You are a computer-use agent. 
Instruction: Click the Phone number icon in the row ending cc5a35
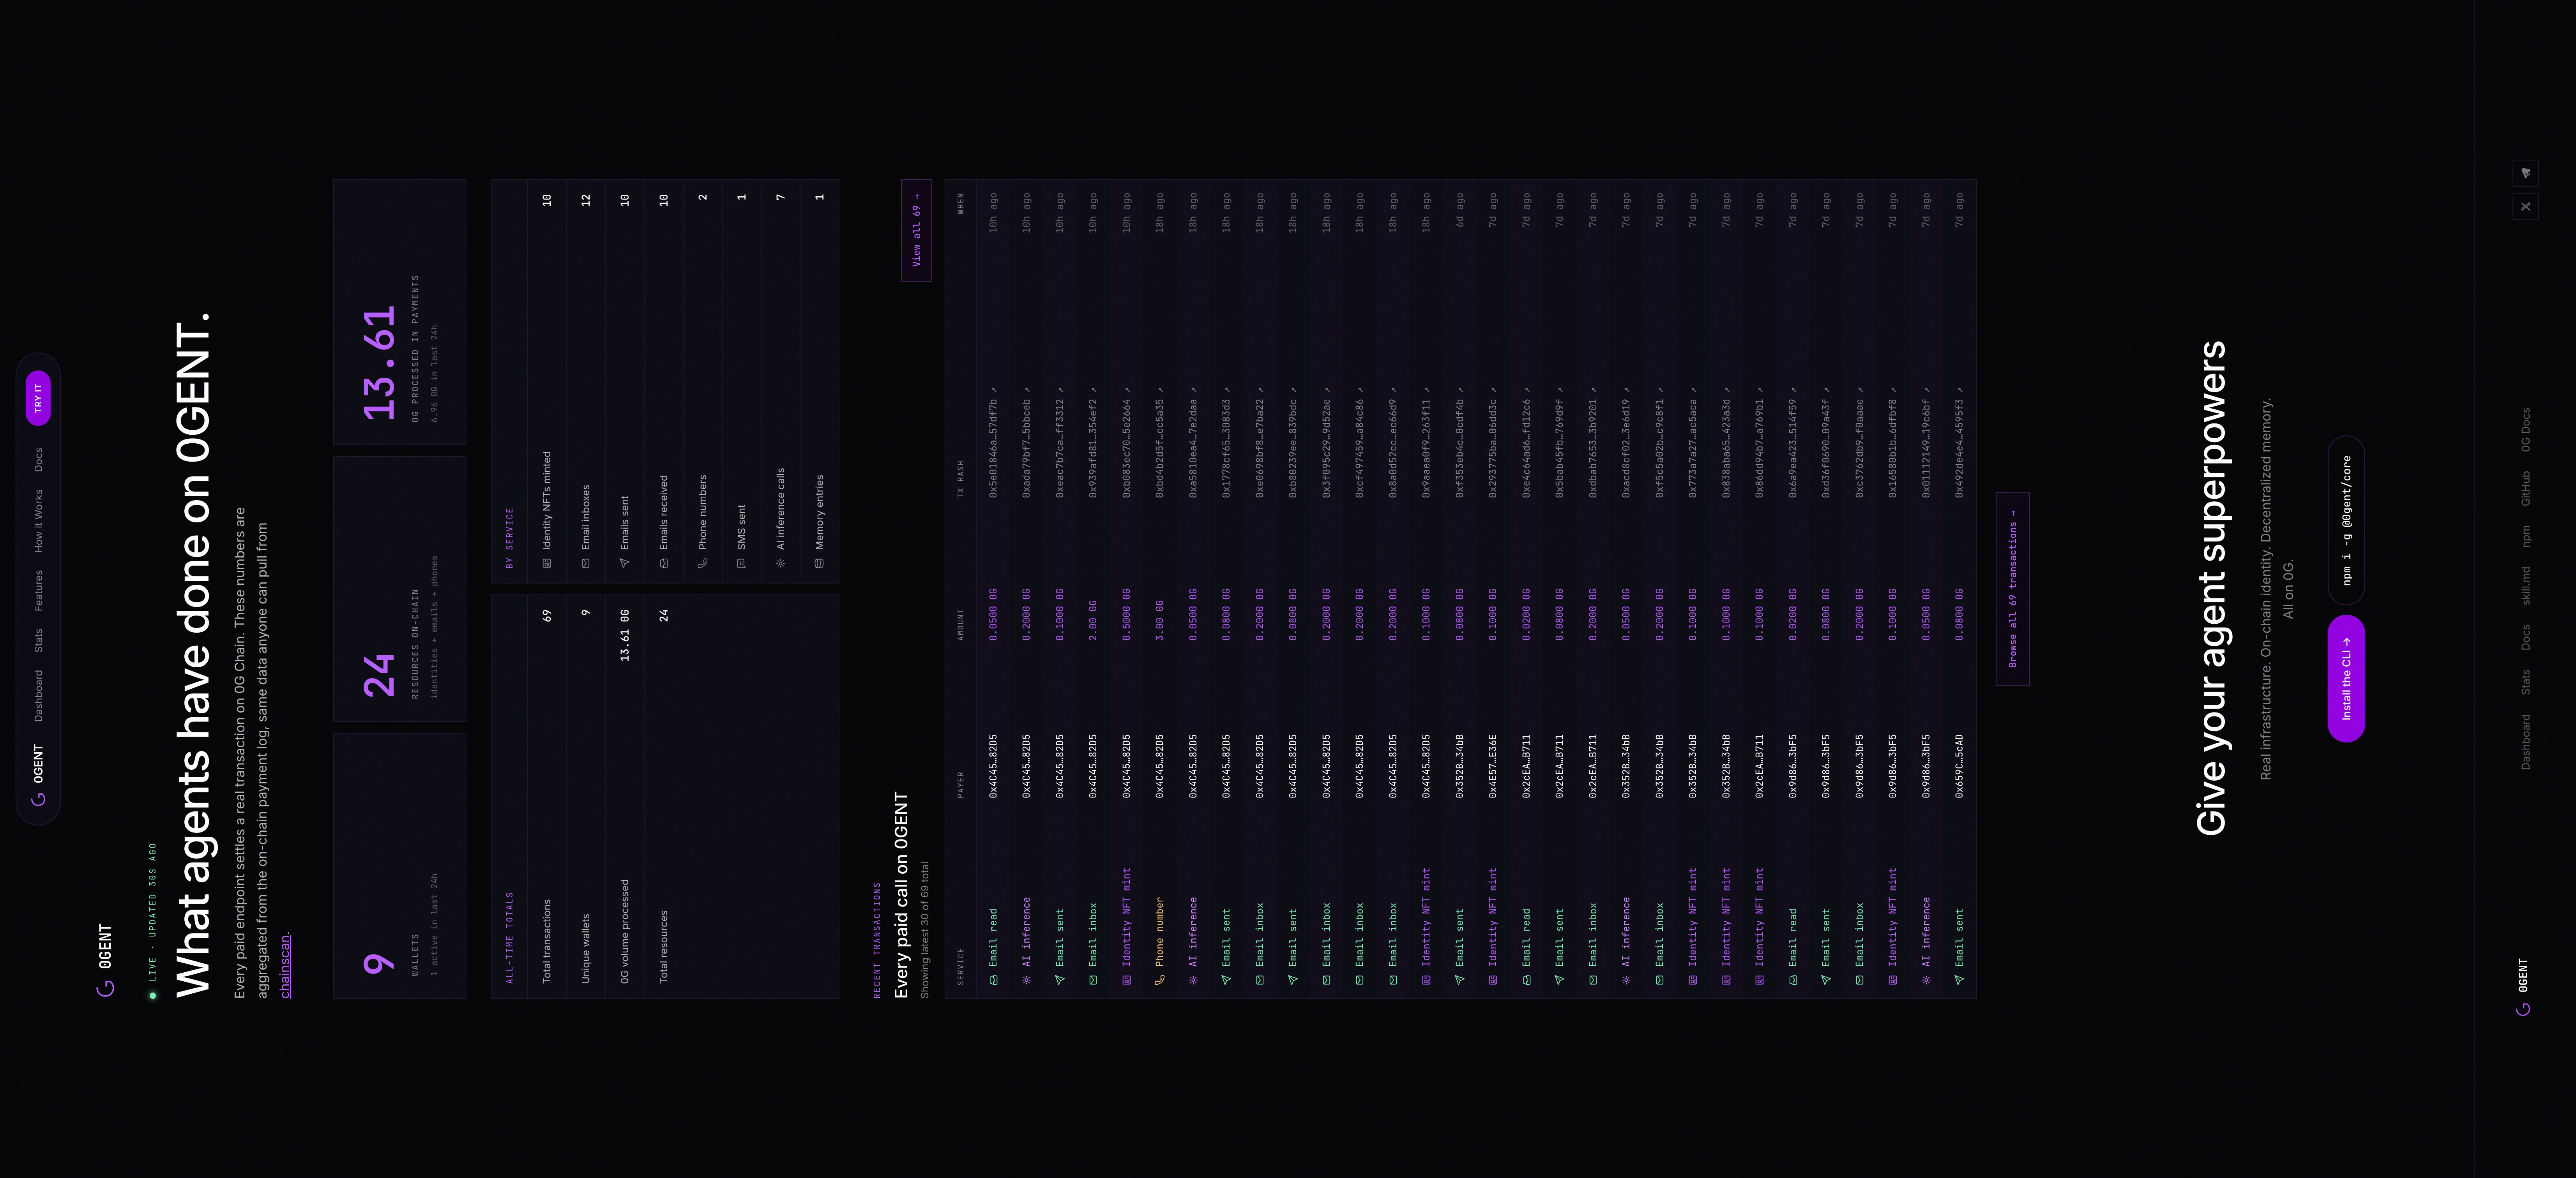pos(1160,980)
